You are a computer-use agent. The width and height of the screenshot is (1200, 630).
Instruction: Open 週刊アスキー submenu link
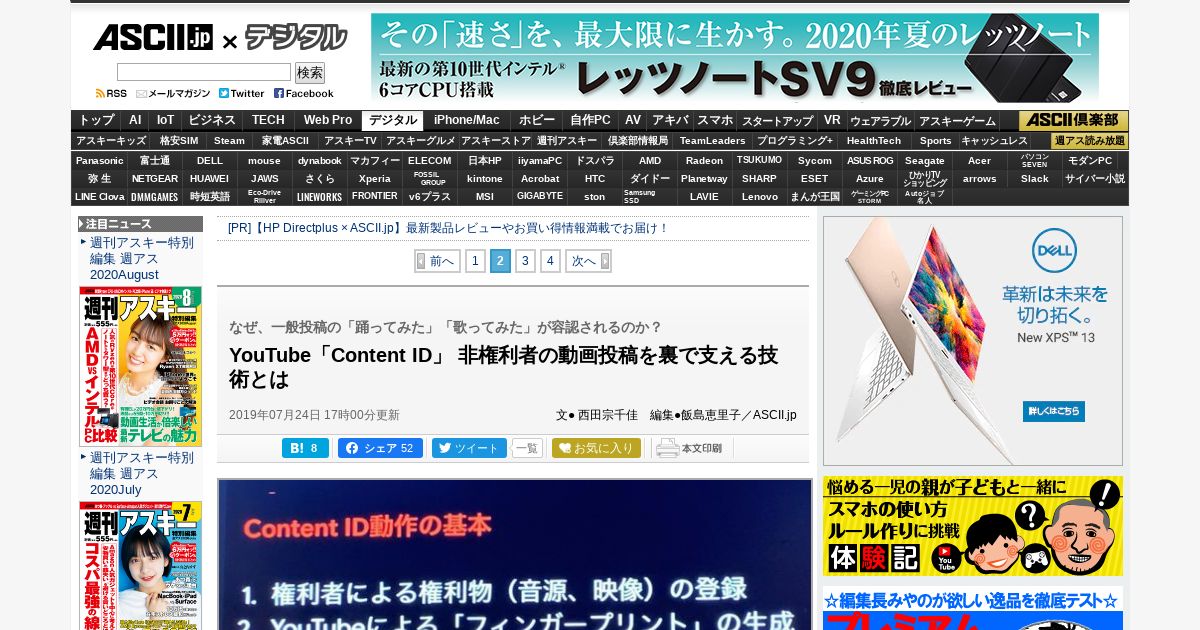pyautogui.click(x=567, y=141)
